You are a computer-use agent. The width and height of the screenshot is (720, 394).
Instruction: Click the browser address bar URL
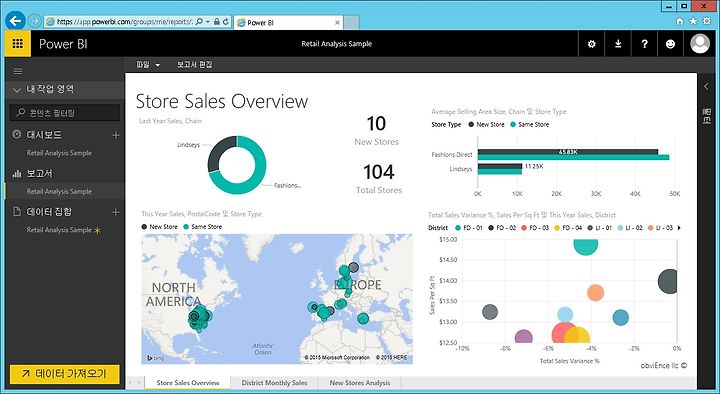coord(124,22)
